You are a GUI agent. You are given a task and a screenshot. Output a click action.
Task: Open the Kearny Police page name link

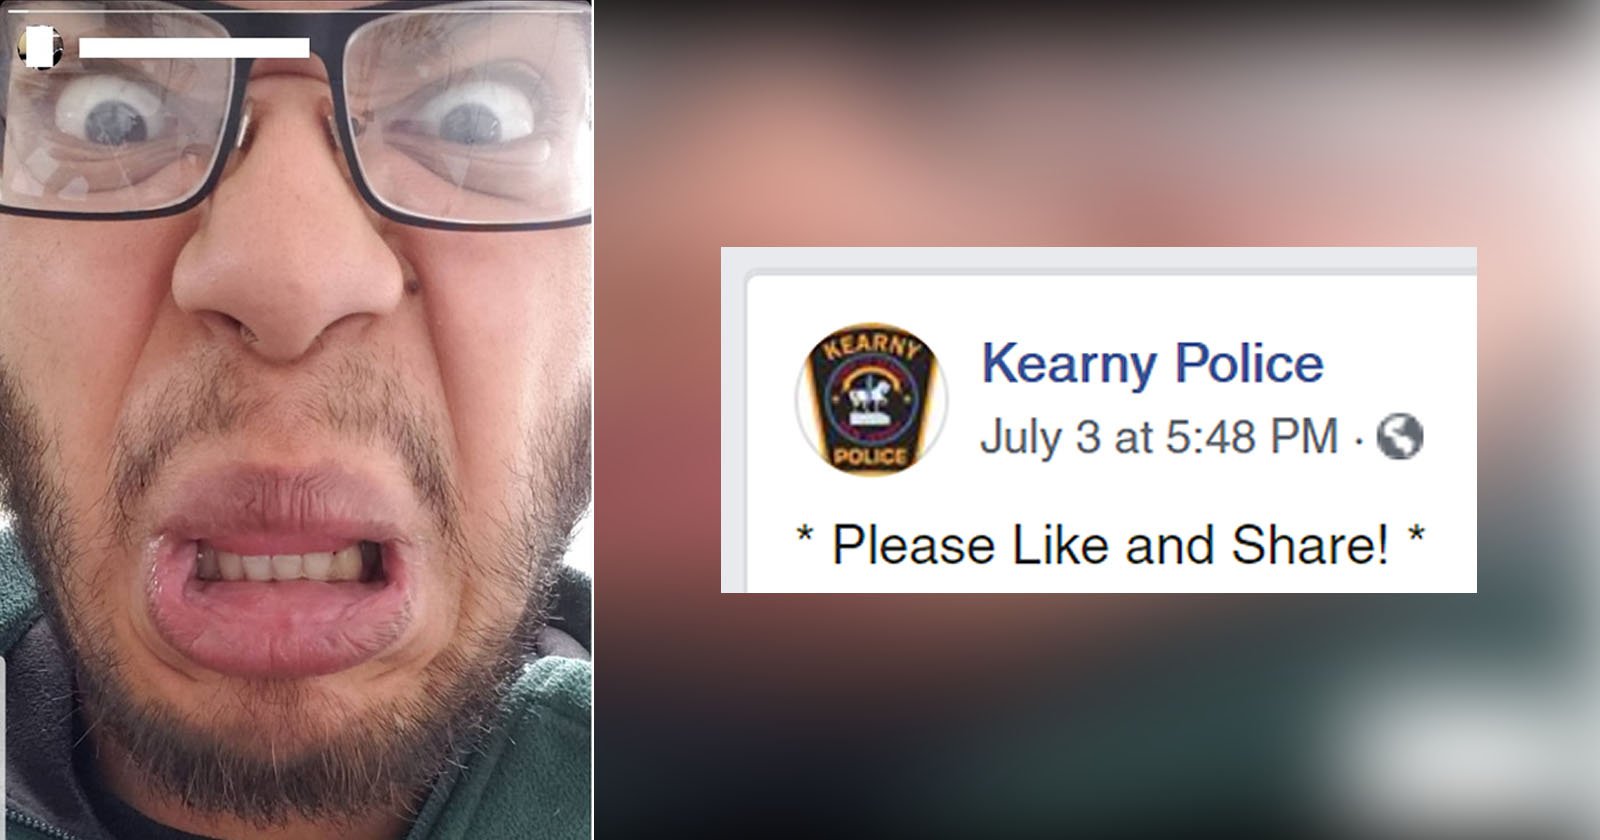[x=1152, y=363]
